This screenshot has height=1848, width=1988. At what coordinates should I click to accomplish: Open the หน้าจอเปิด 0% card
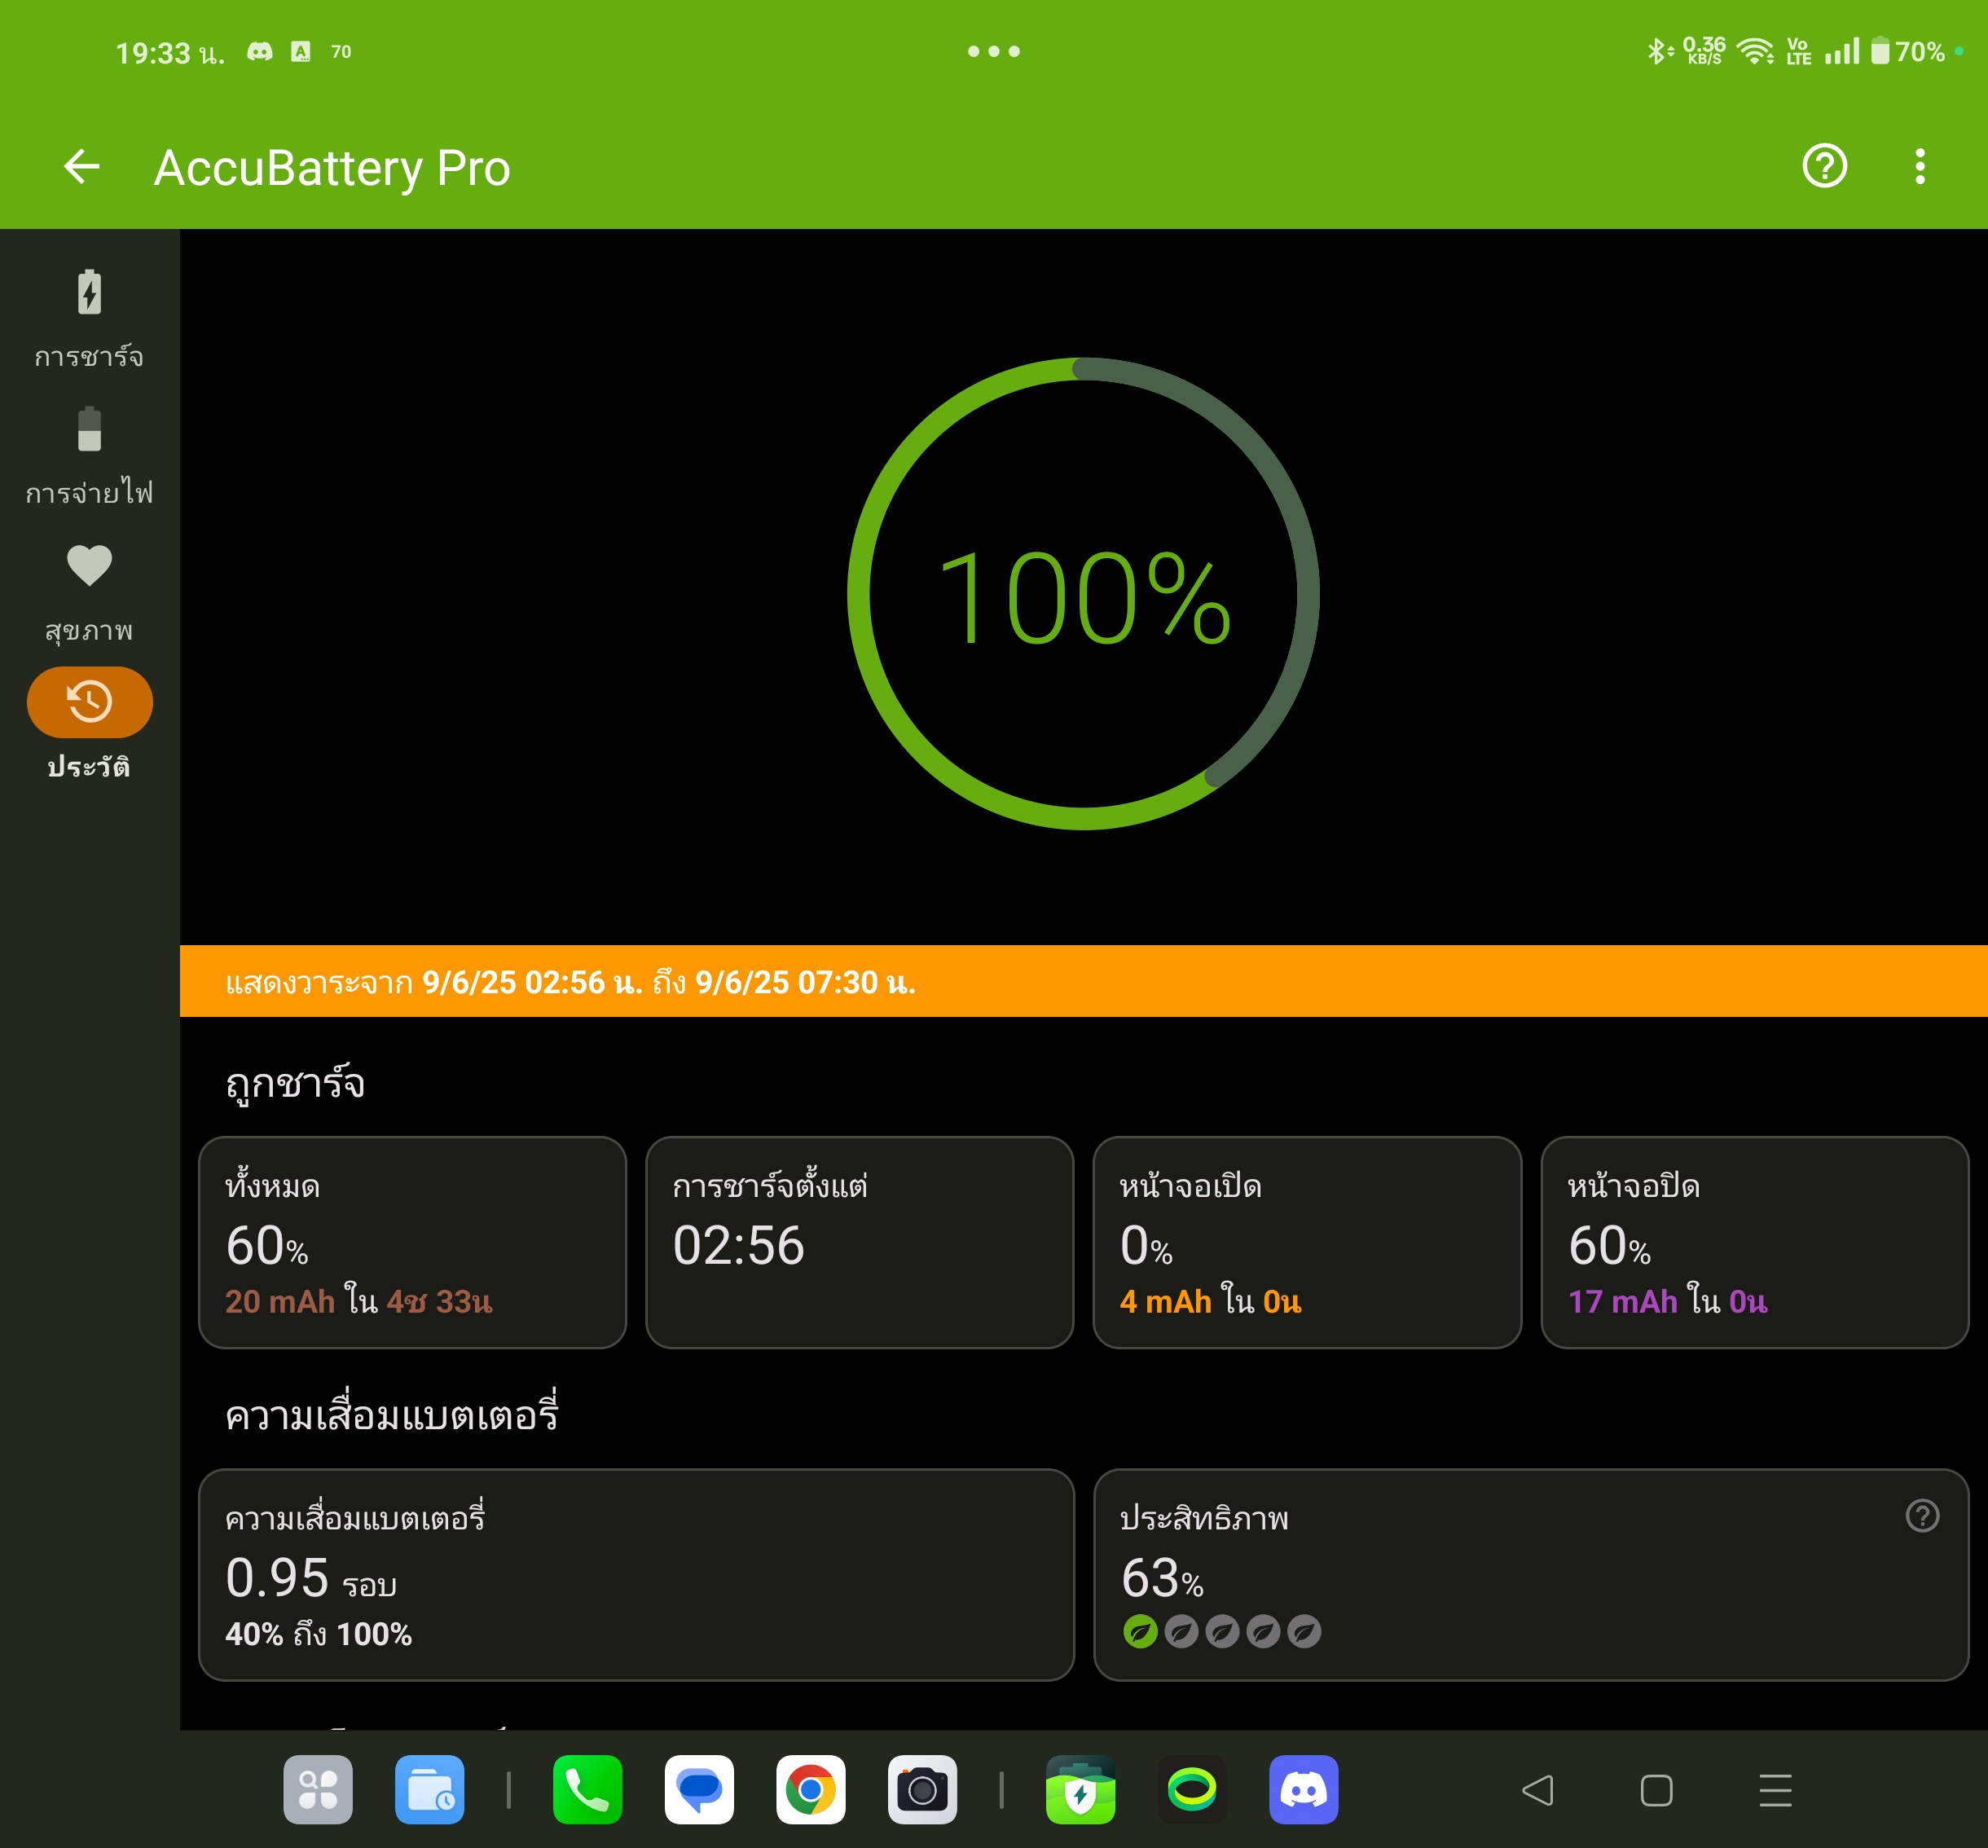coord(1307,1242)
